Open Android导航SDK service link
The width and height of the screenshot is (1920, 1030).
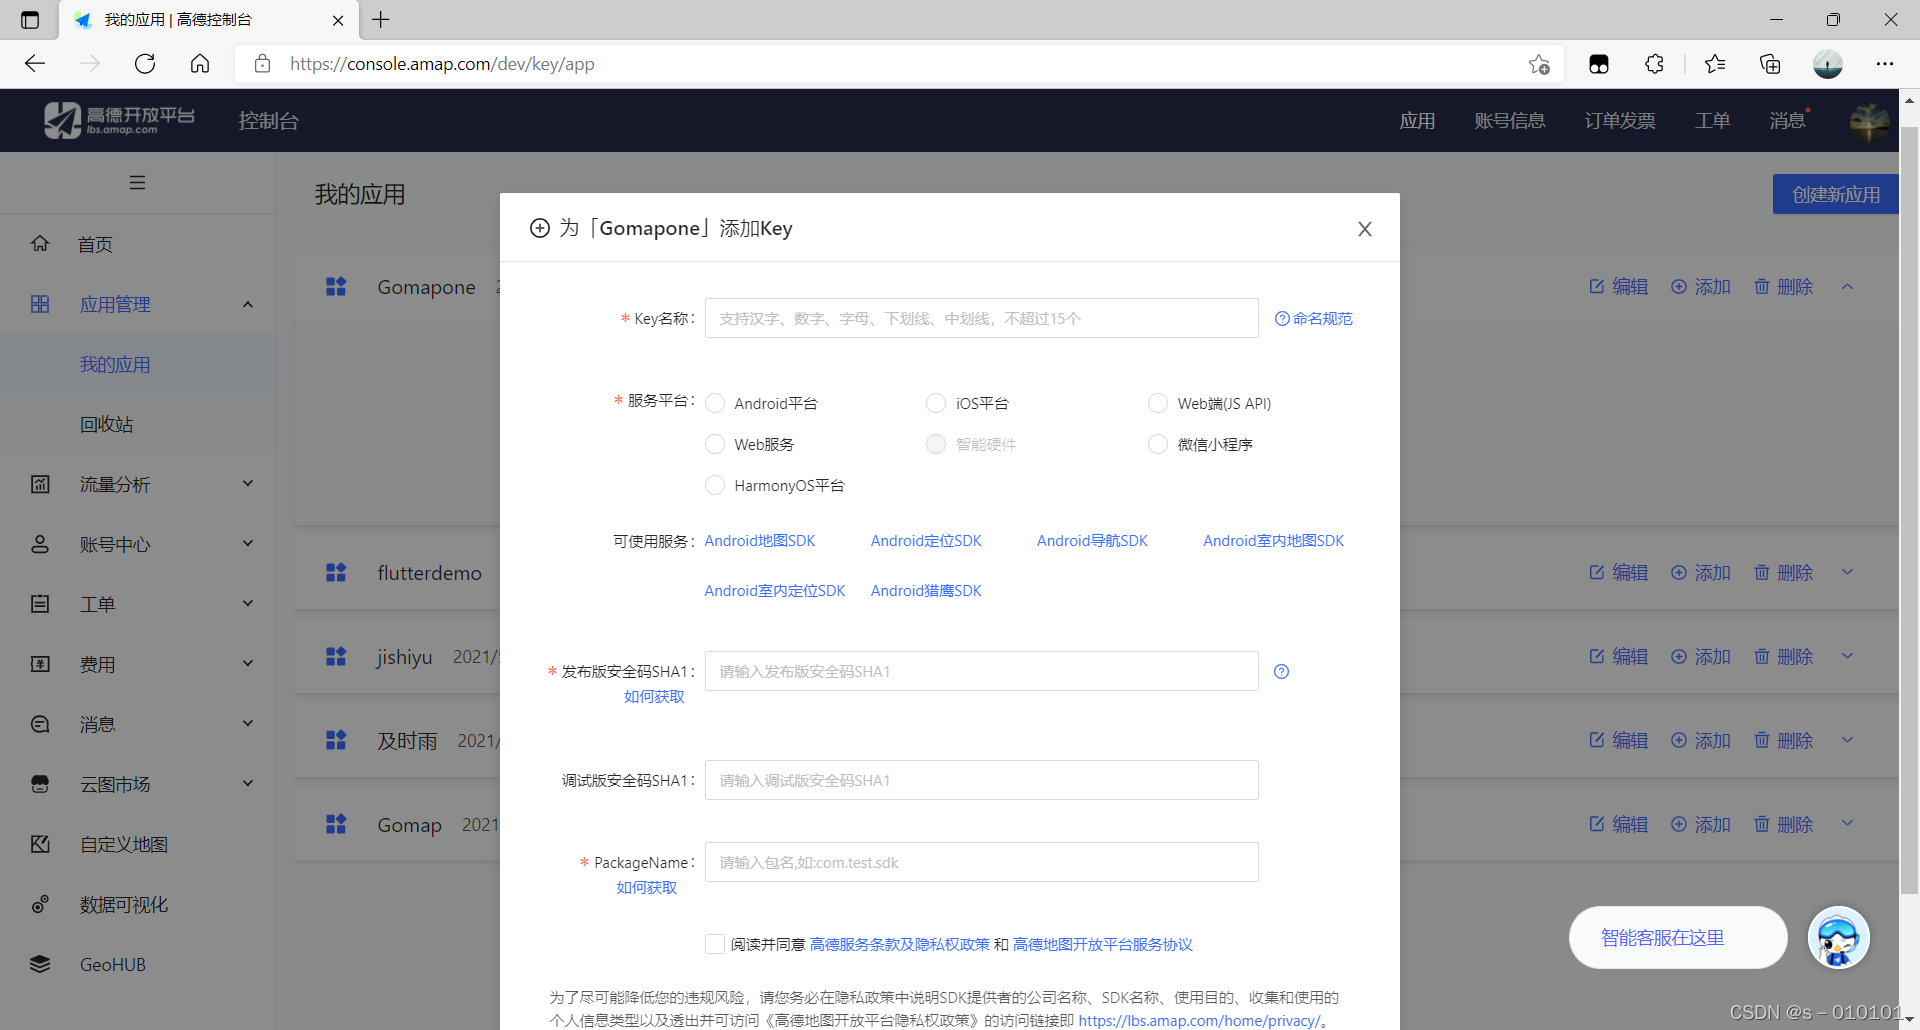(x=1092, y=541)
